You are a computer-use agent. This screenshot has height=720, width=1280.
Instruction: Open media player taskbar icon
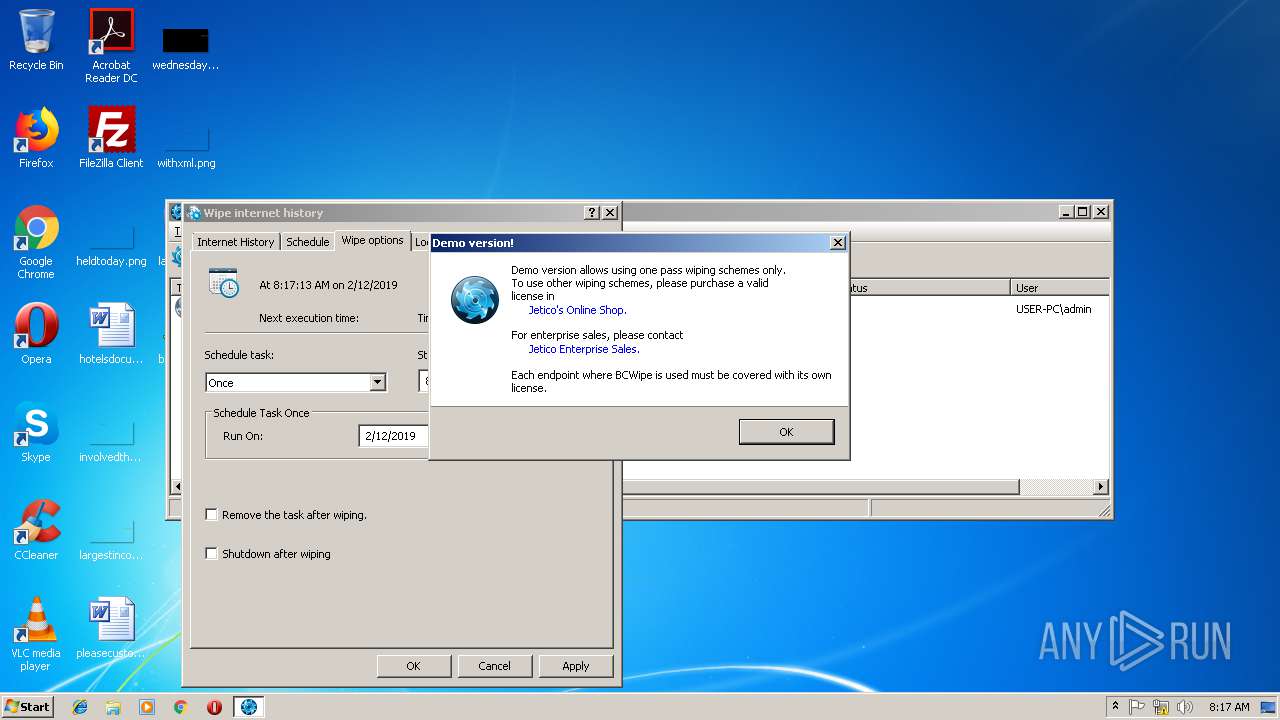tap(147, 707)
